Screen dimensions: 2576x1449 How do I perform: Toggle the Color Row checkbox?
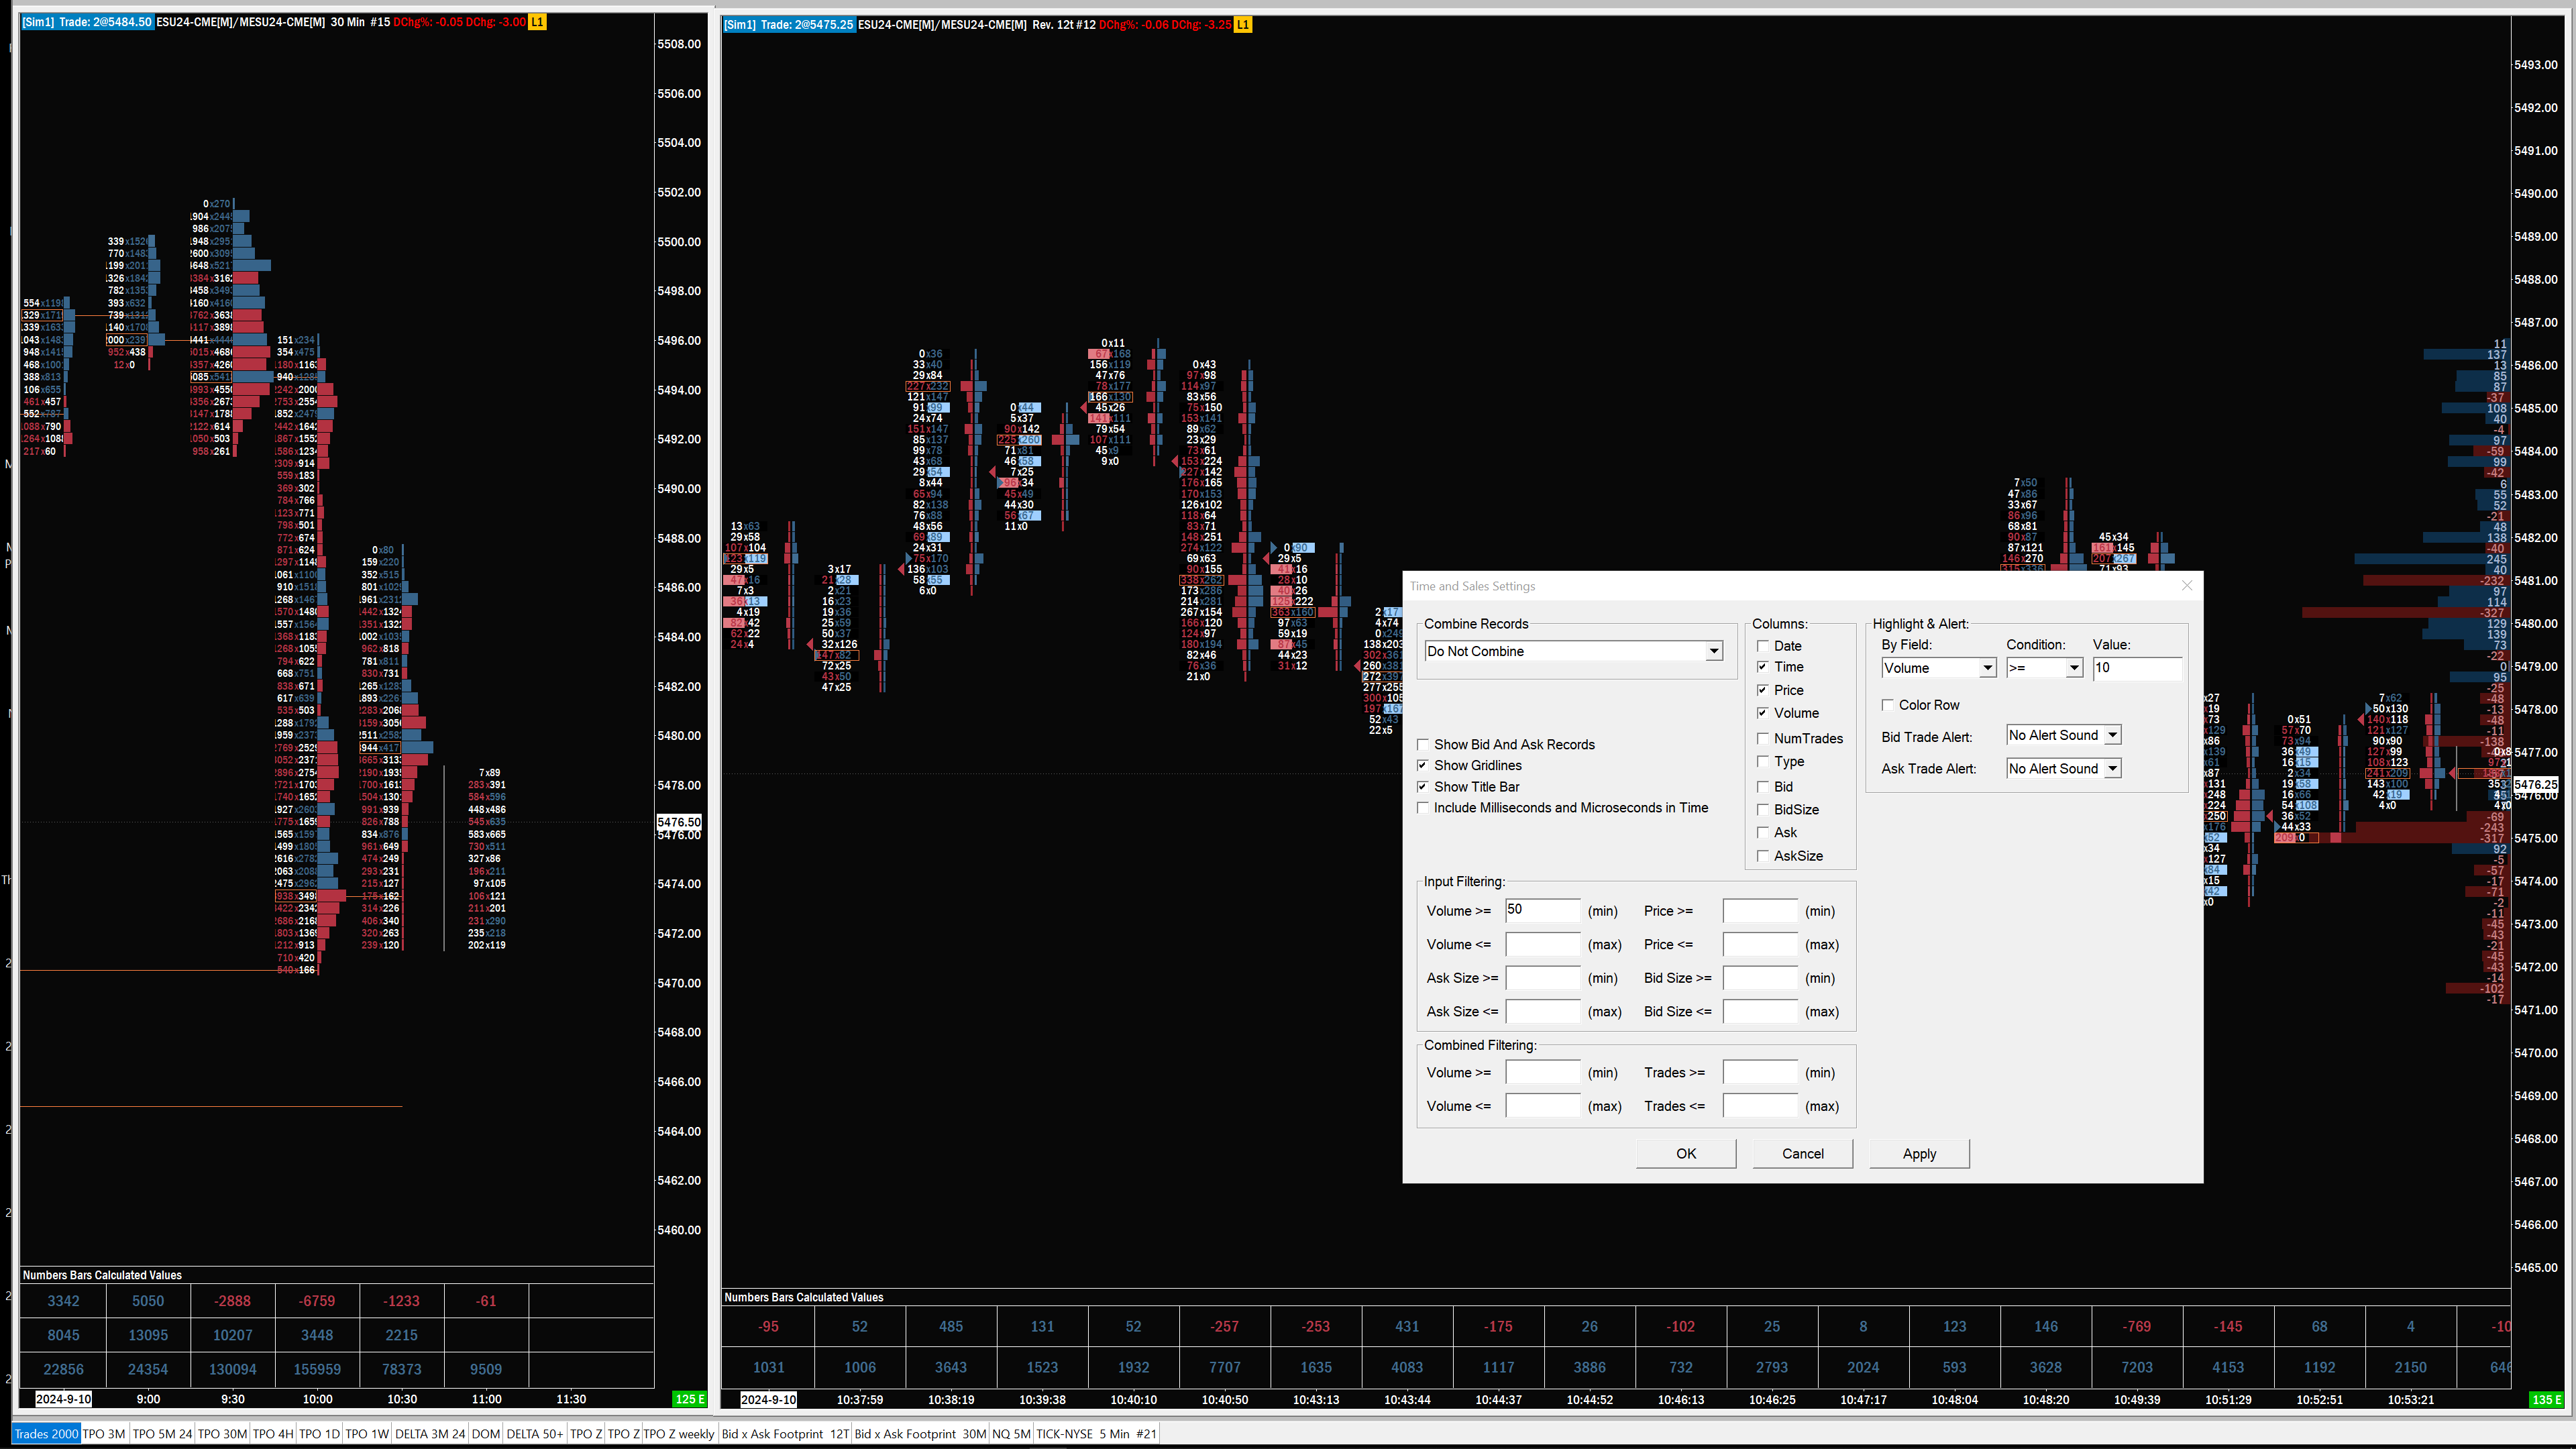(1888, 705)
